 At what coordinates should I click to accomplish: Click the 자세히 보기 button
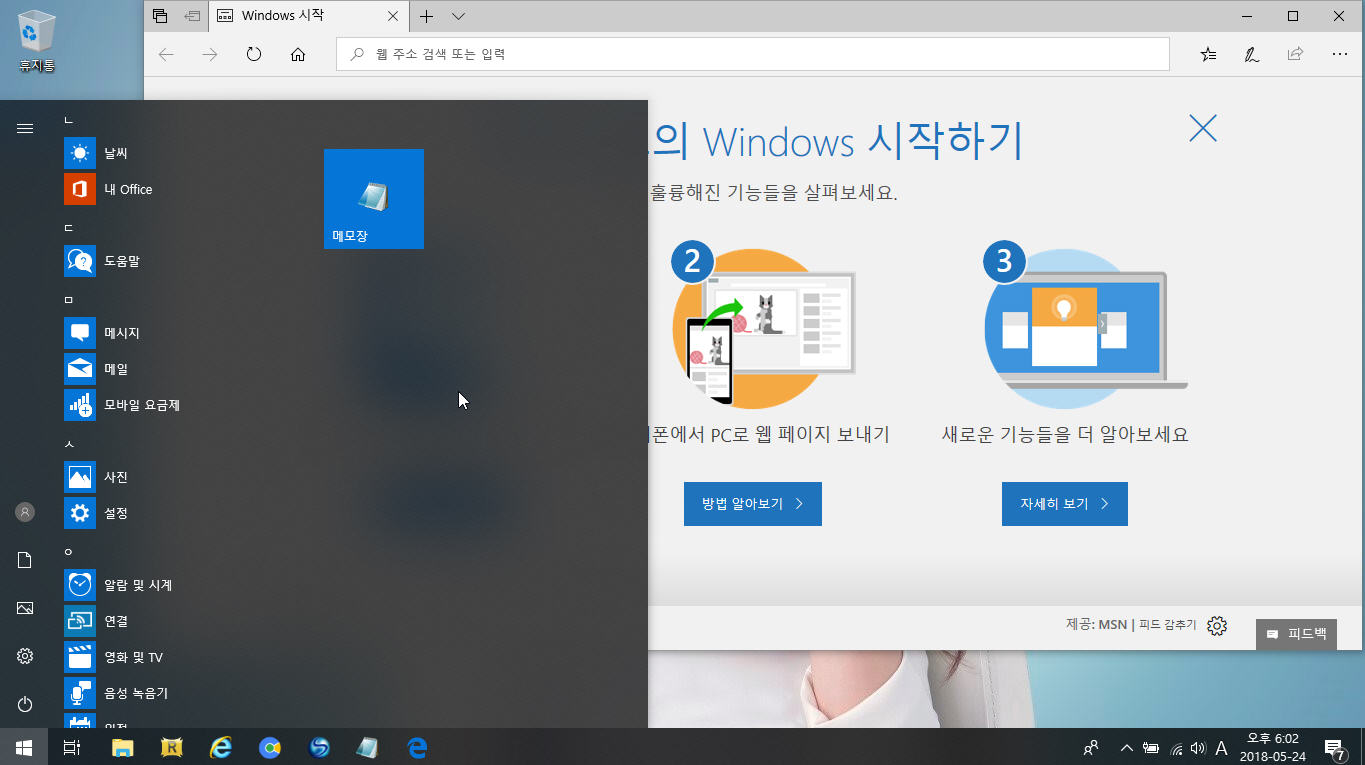(1065, 504)
